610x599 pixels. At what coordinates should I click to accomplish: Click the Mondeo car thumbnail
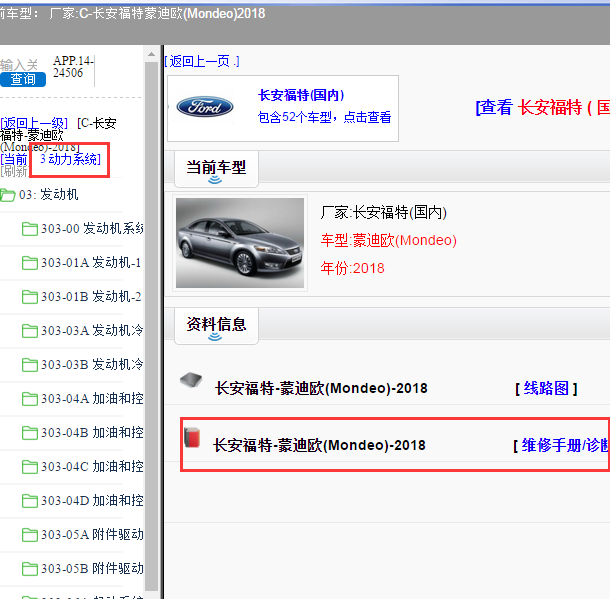click(x=240, y=243)
